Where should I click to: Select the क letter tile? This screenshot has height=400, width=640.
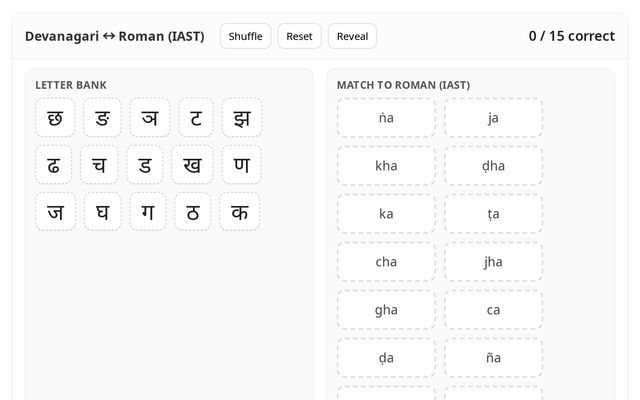click(x=240, y=212)
